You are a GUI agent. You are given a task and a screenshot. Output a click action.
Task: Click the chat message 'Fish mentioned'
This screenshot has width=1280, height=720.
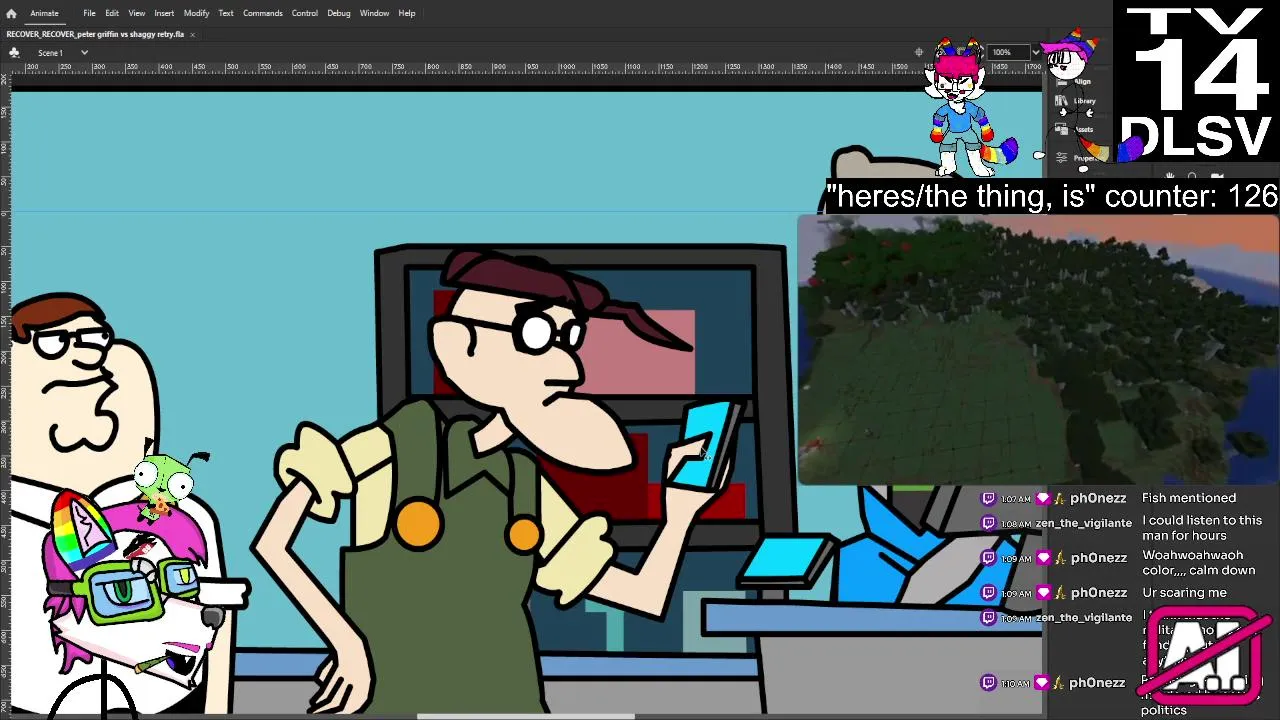click(1189, 498)
